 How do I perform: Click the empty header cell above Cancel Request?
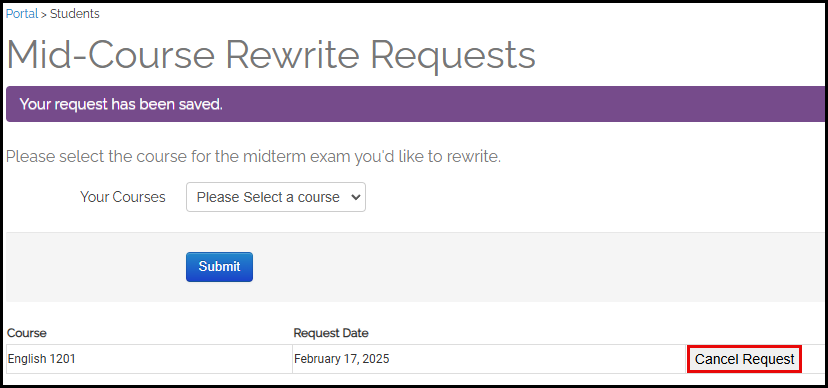756,333
